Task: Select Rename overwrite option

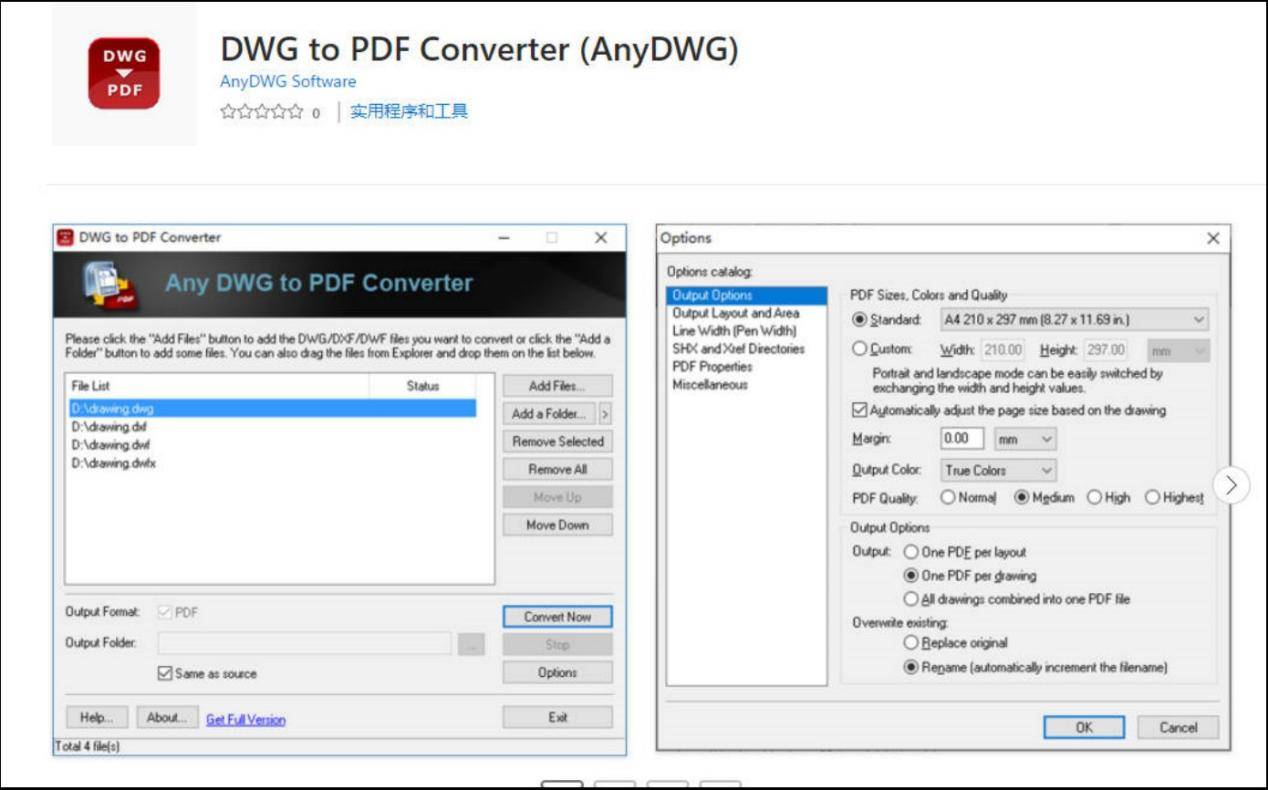Action: (x=910, y=667)
